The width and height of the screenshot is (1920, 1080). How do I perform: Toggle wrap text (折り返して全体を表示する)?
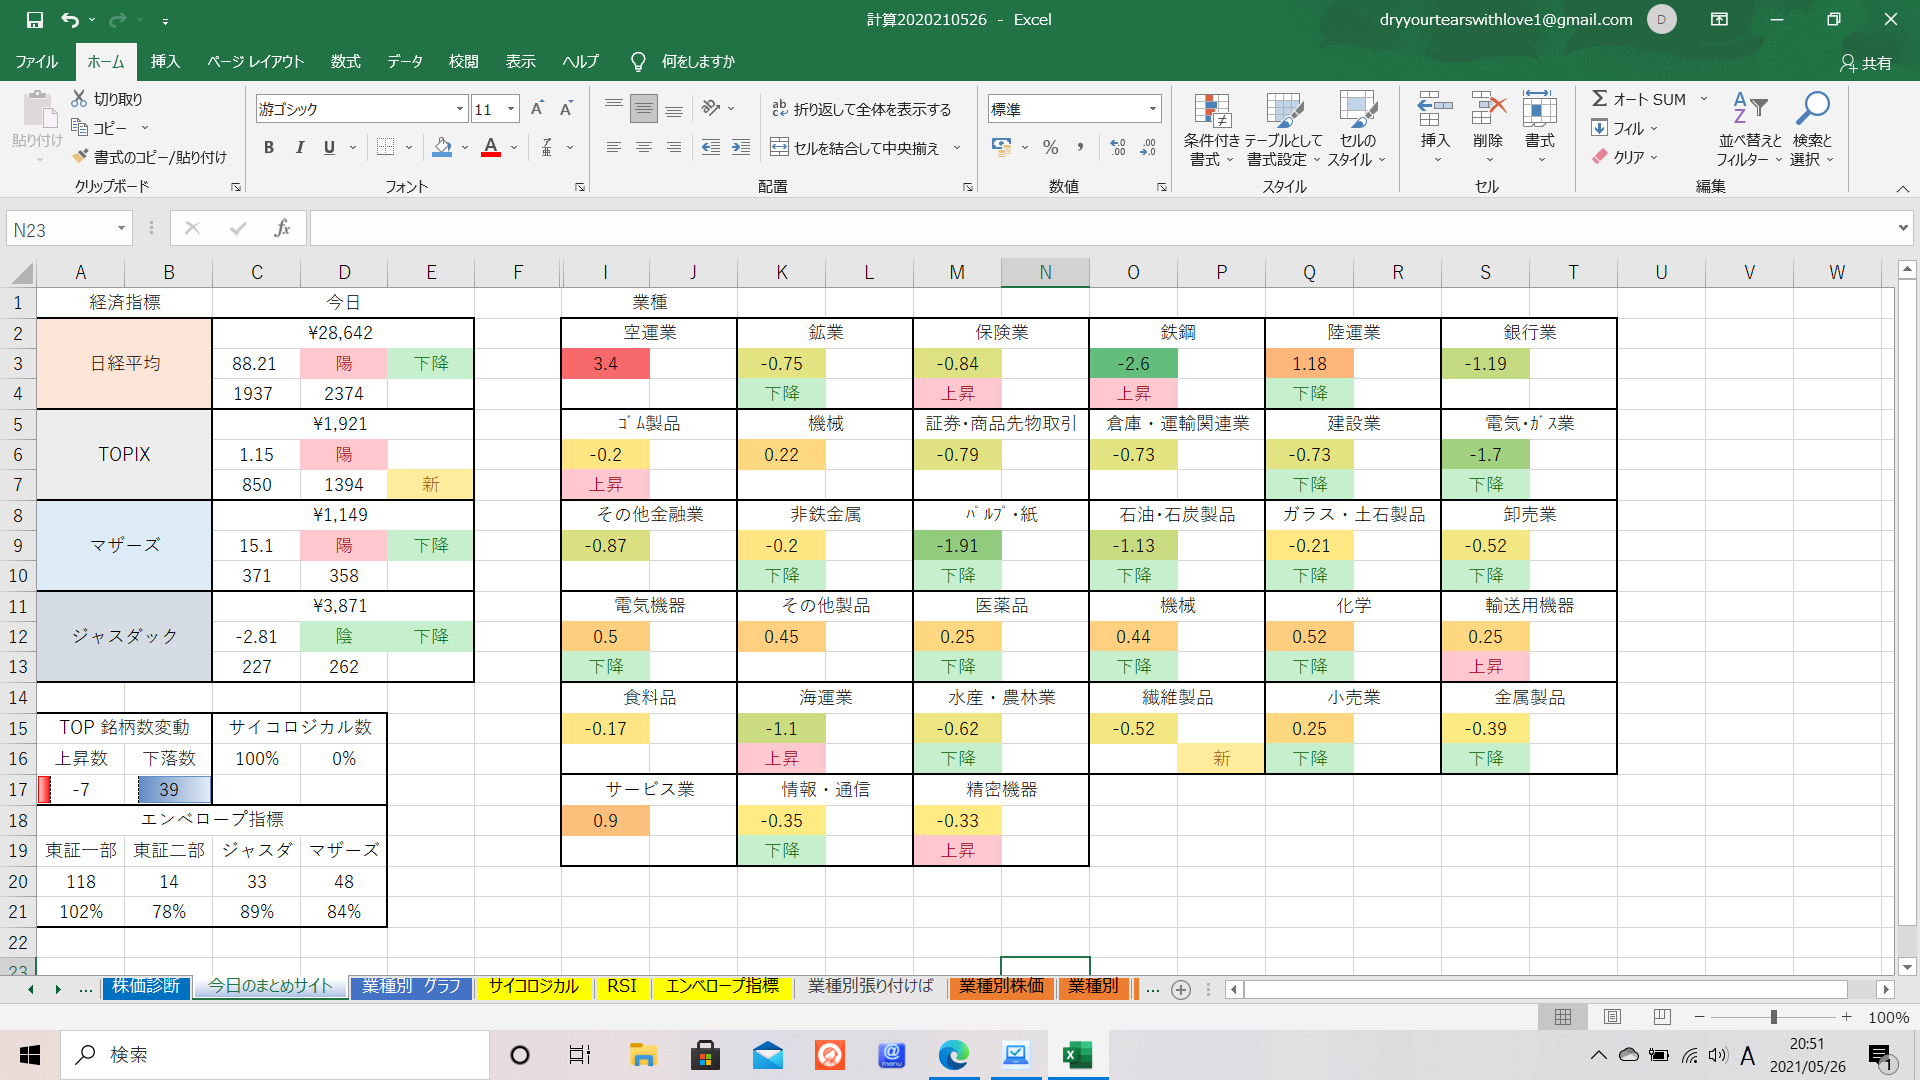pos(861,109)
